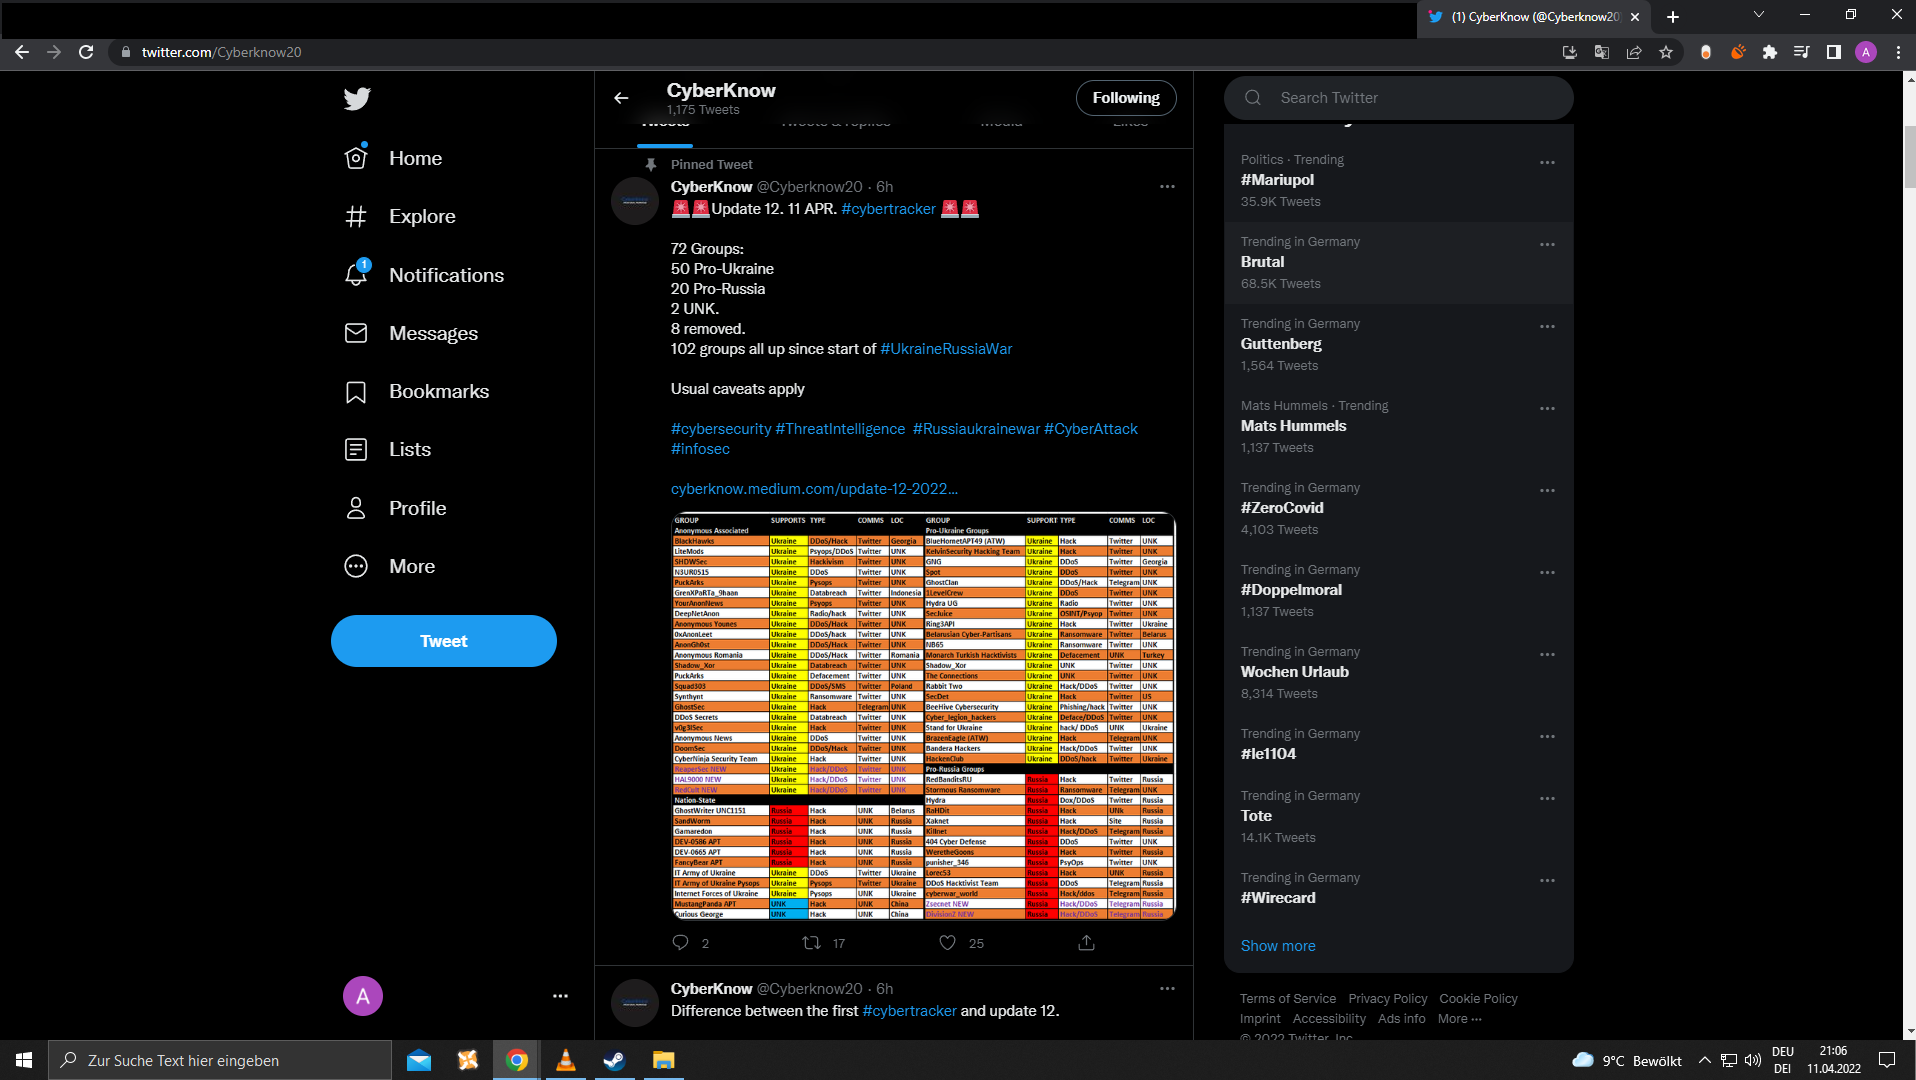Open the Guttenberg trend

tap(1281, 344)
